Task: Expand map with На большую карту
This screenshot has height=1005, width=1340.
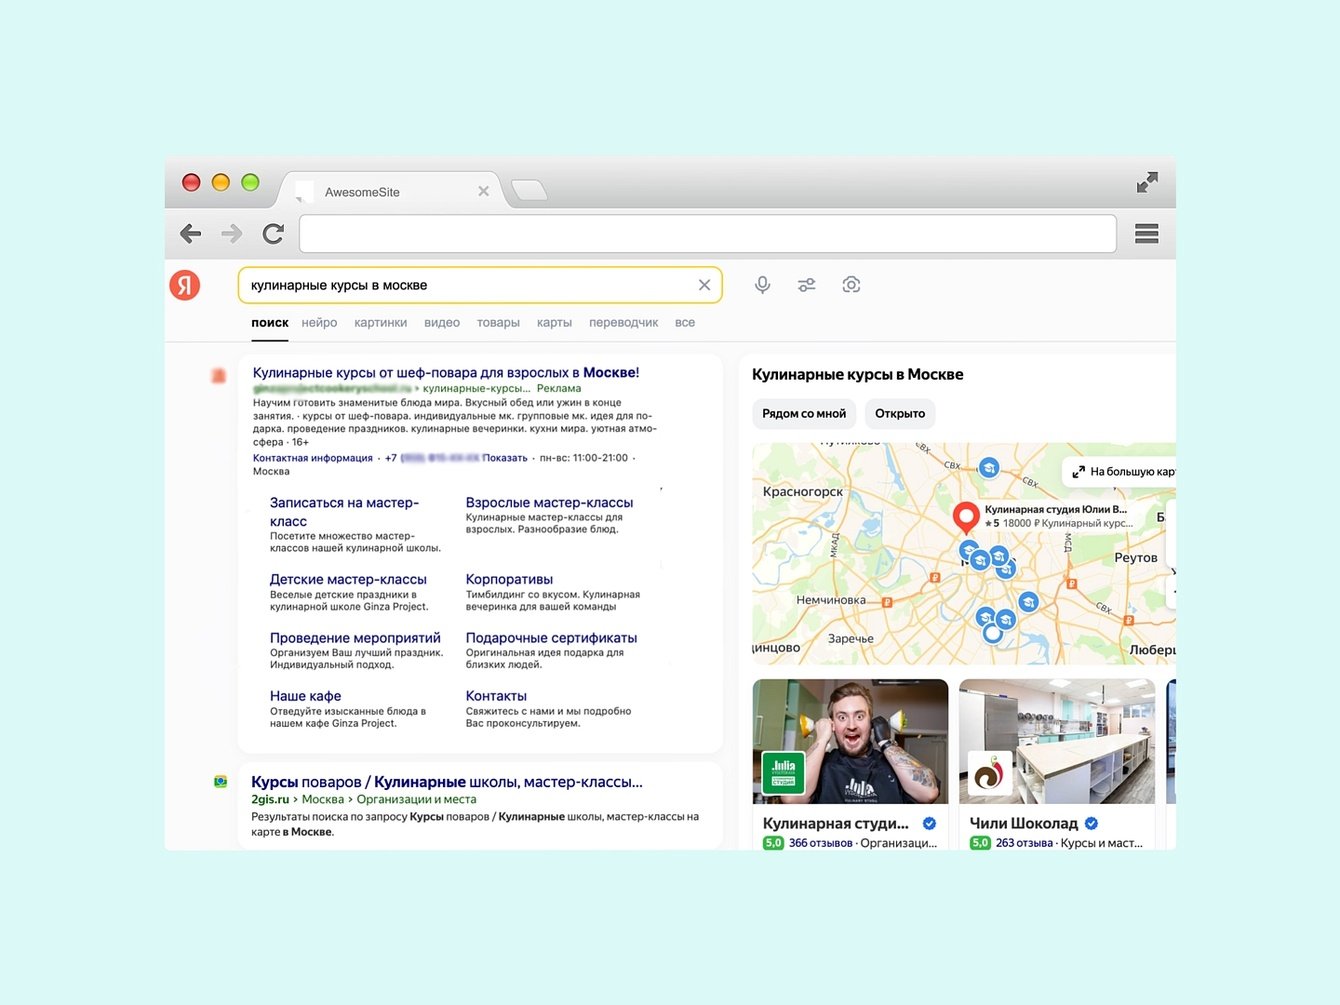Action: tap(1120, 471)
